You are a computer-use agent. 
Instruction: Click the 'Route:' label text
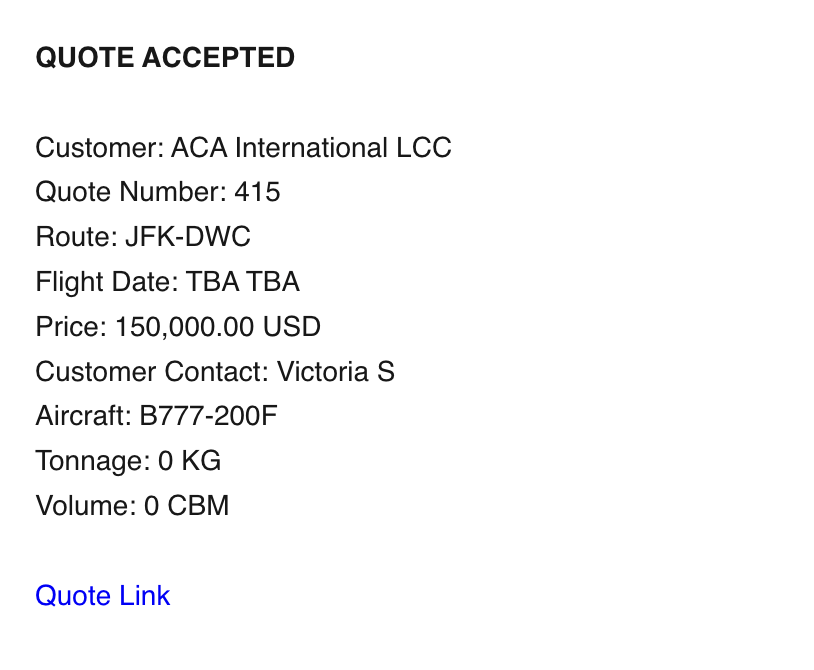coord(76,237)
